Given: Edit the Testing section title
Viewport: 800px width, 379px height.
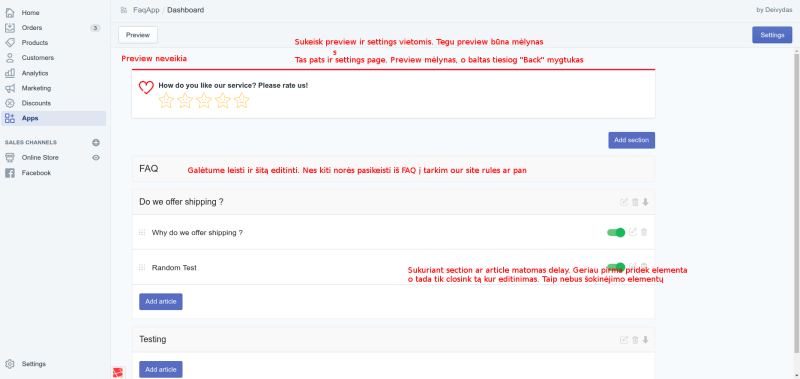Looking at the screenshot, I should [624, 340].
